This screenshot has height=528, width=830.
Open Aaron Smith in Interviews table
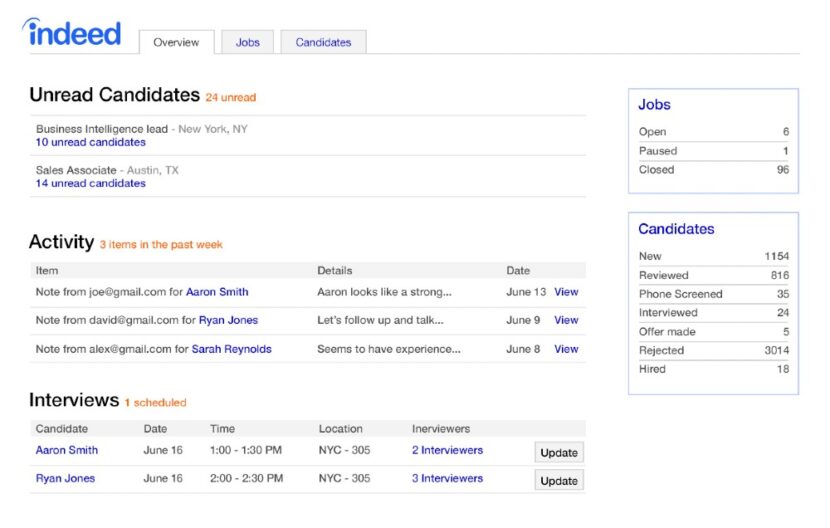[67, 450]
